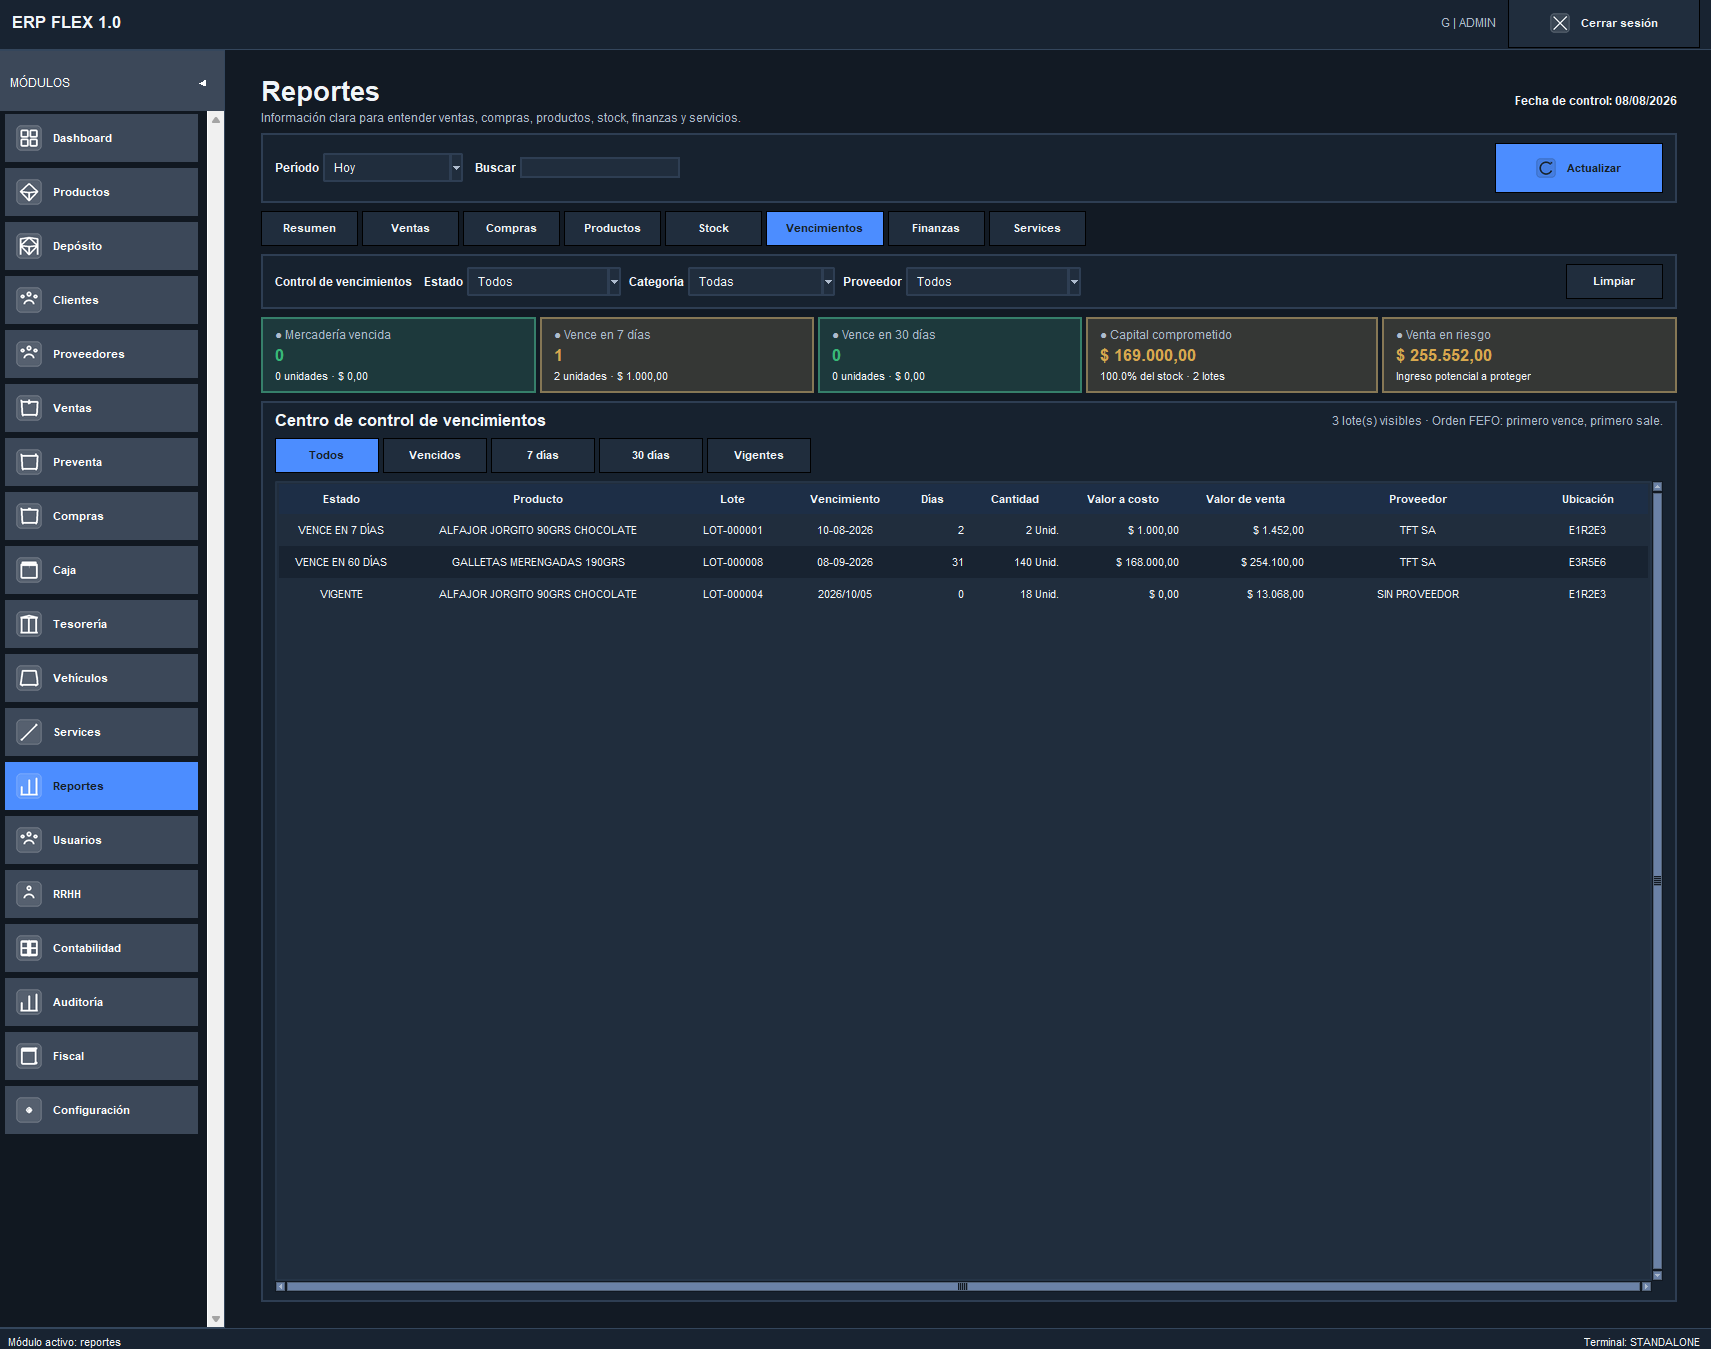The height and width of the screenshot is (1349, 1711).
Task: Filter lots expiring in 7 días
Action: tap(543, 455)
